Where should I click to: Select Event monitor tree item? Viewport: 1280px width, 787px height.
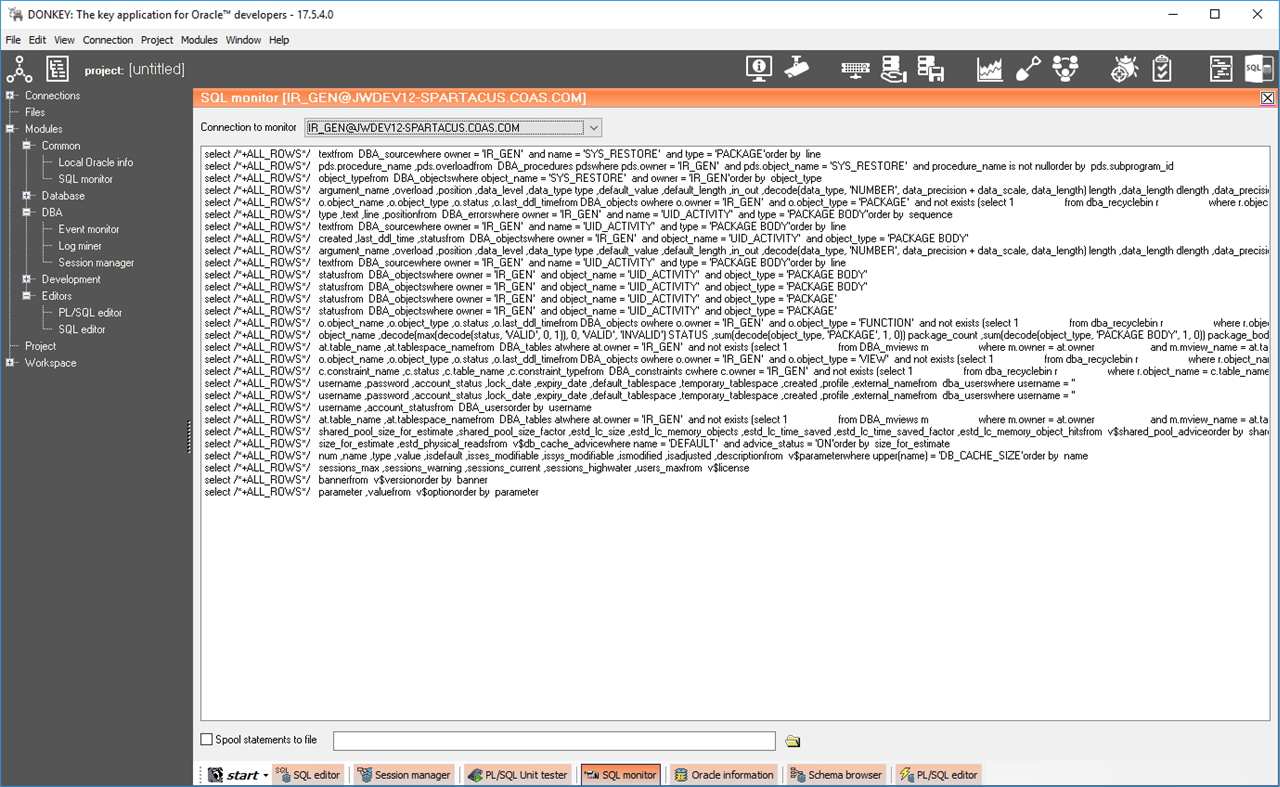[88, 229]
